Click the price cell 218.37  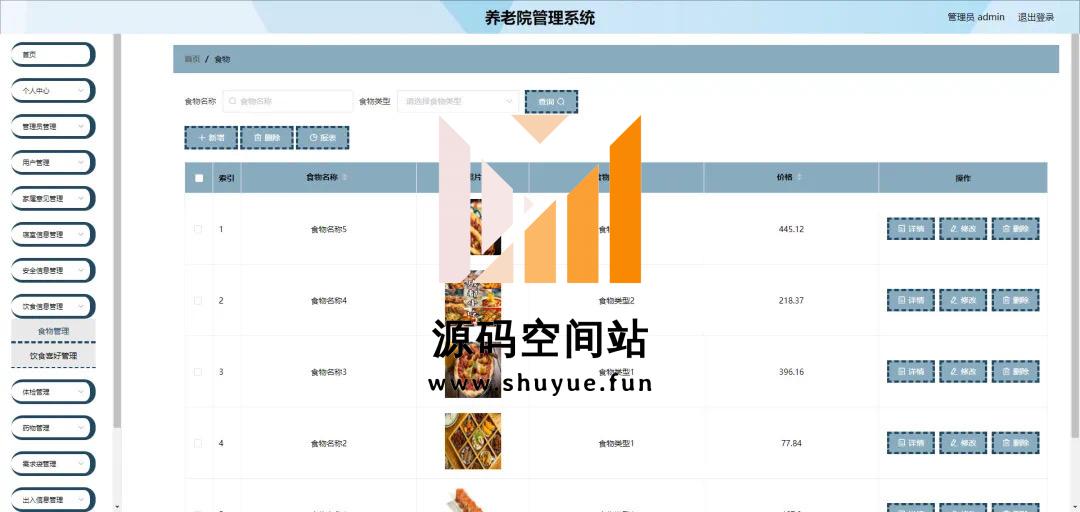791,300
